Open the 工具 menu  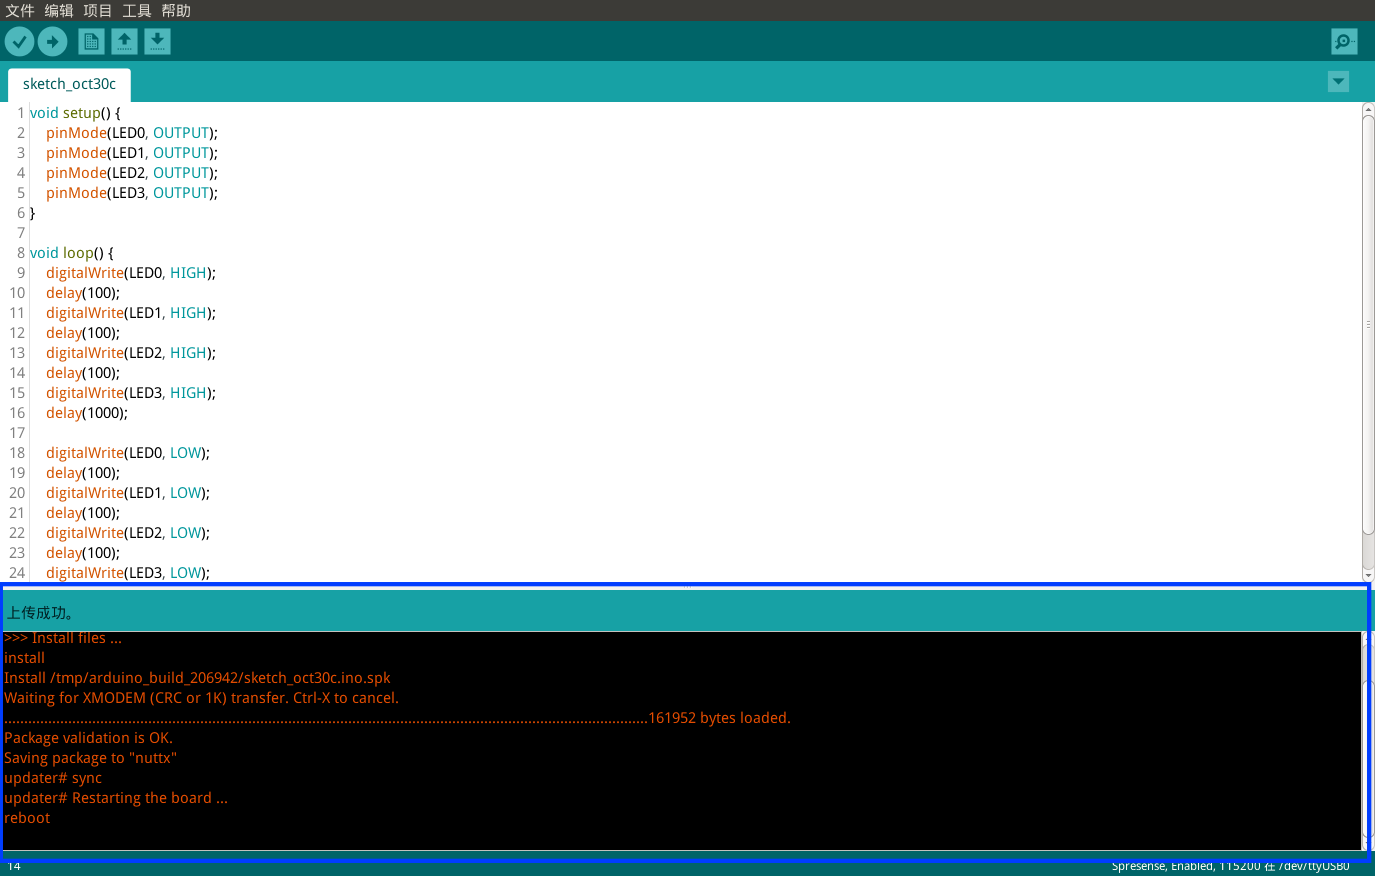click(x=137, y=10)
